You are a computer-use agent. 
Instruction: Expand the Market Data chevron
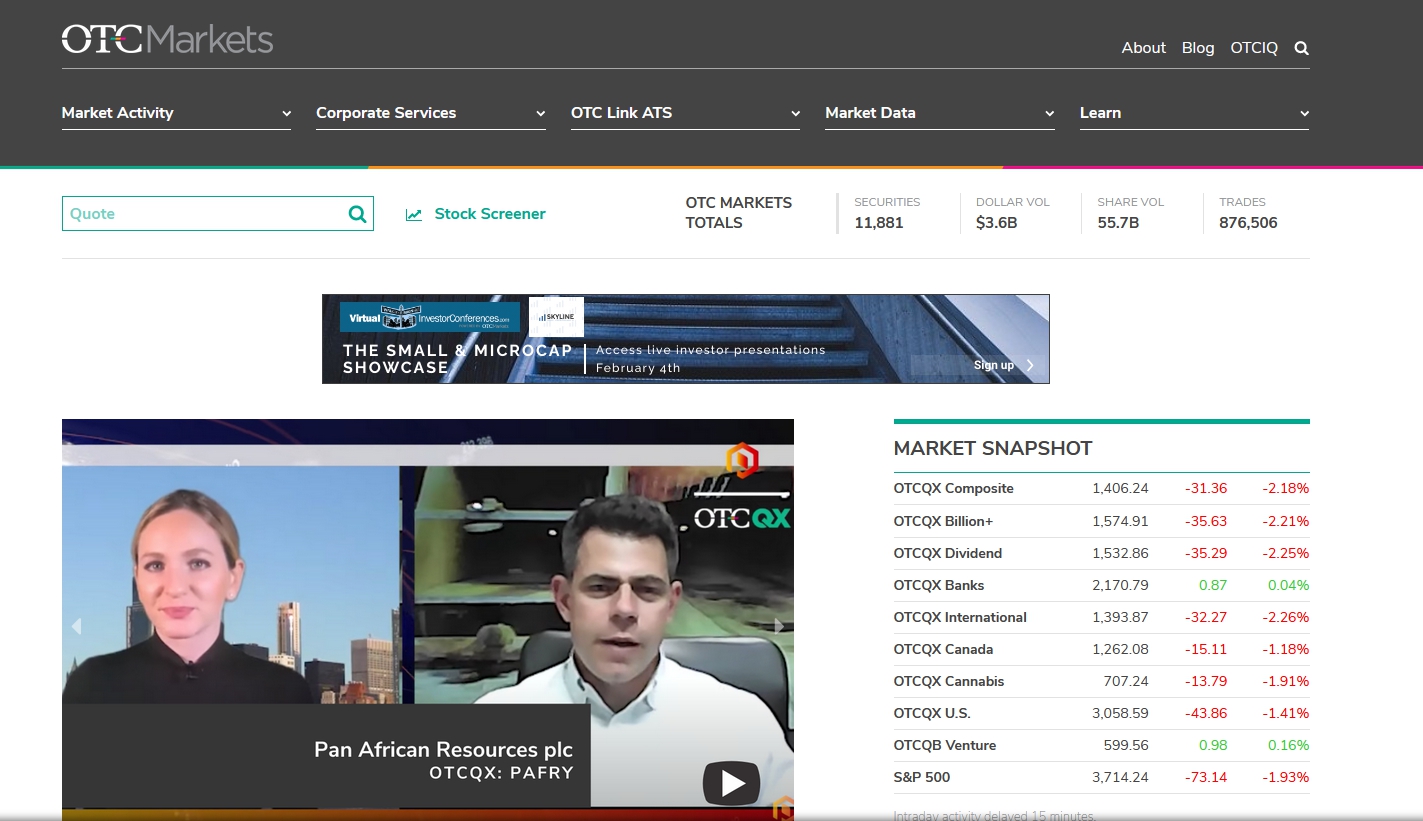point(1049,114)
